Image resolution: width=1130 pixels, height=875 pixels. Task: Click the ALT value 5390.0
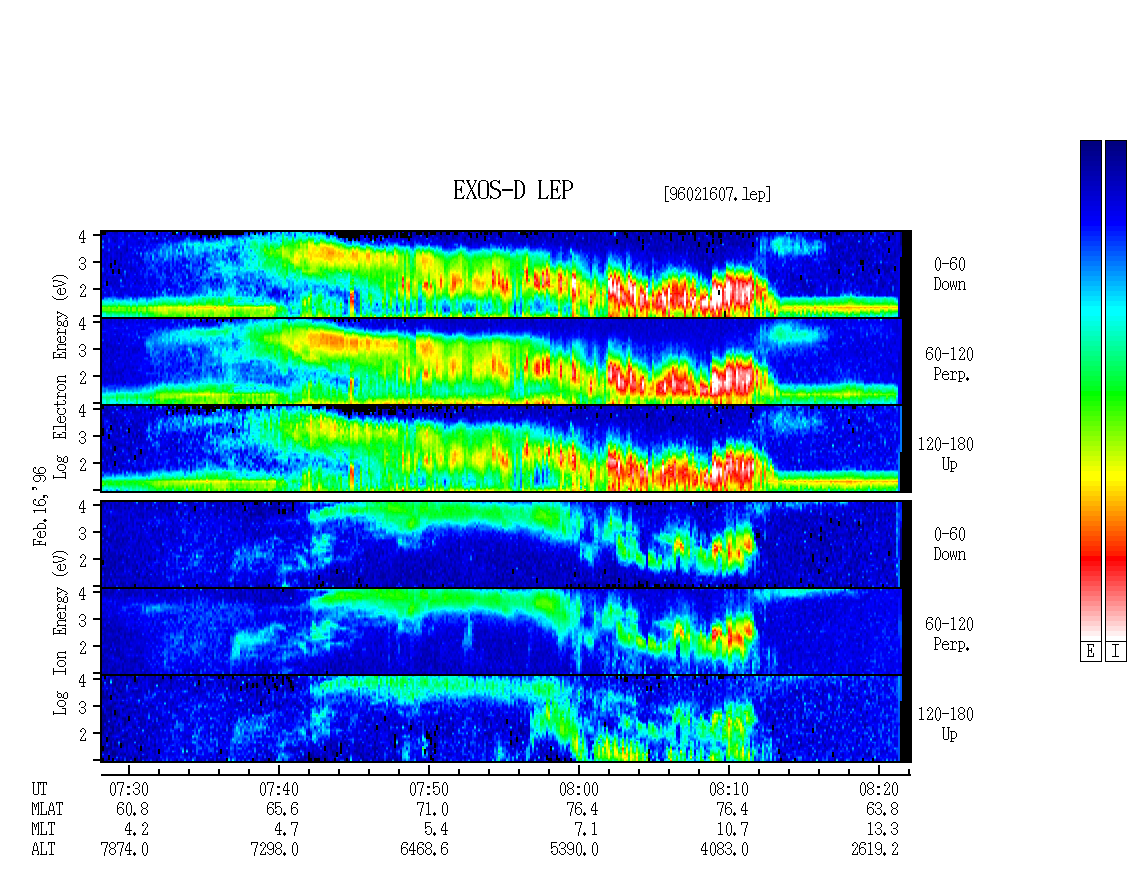(574, 850)
